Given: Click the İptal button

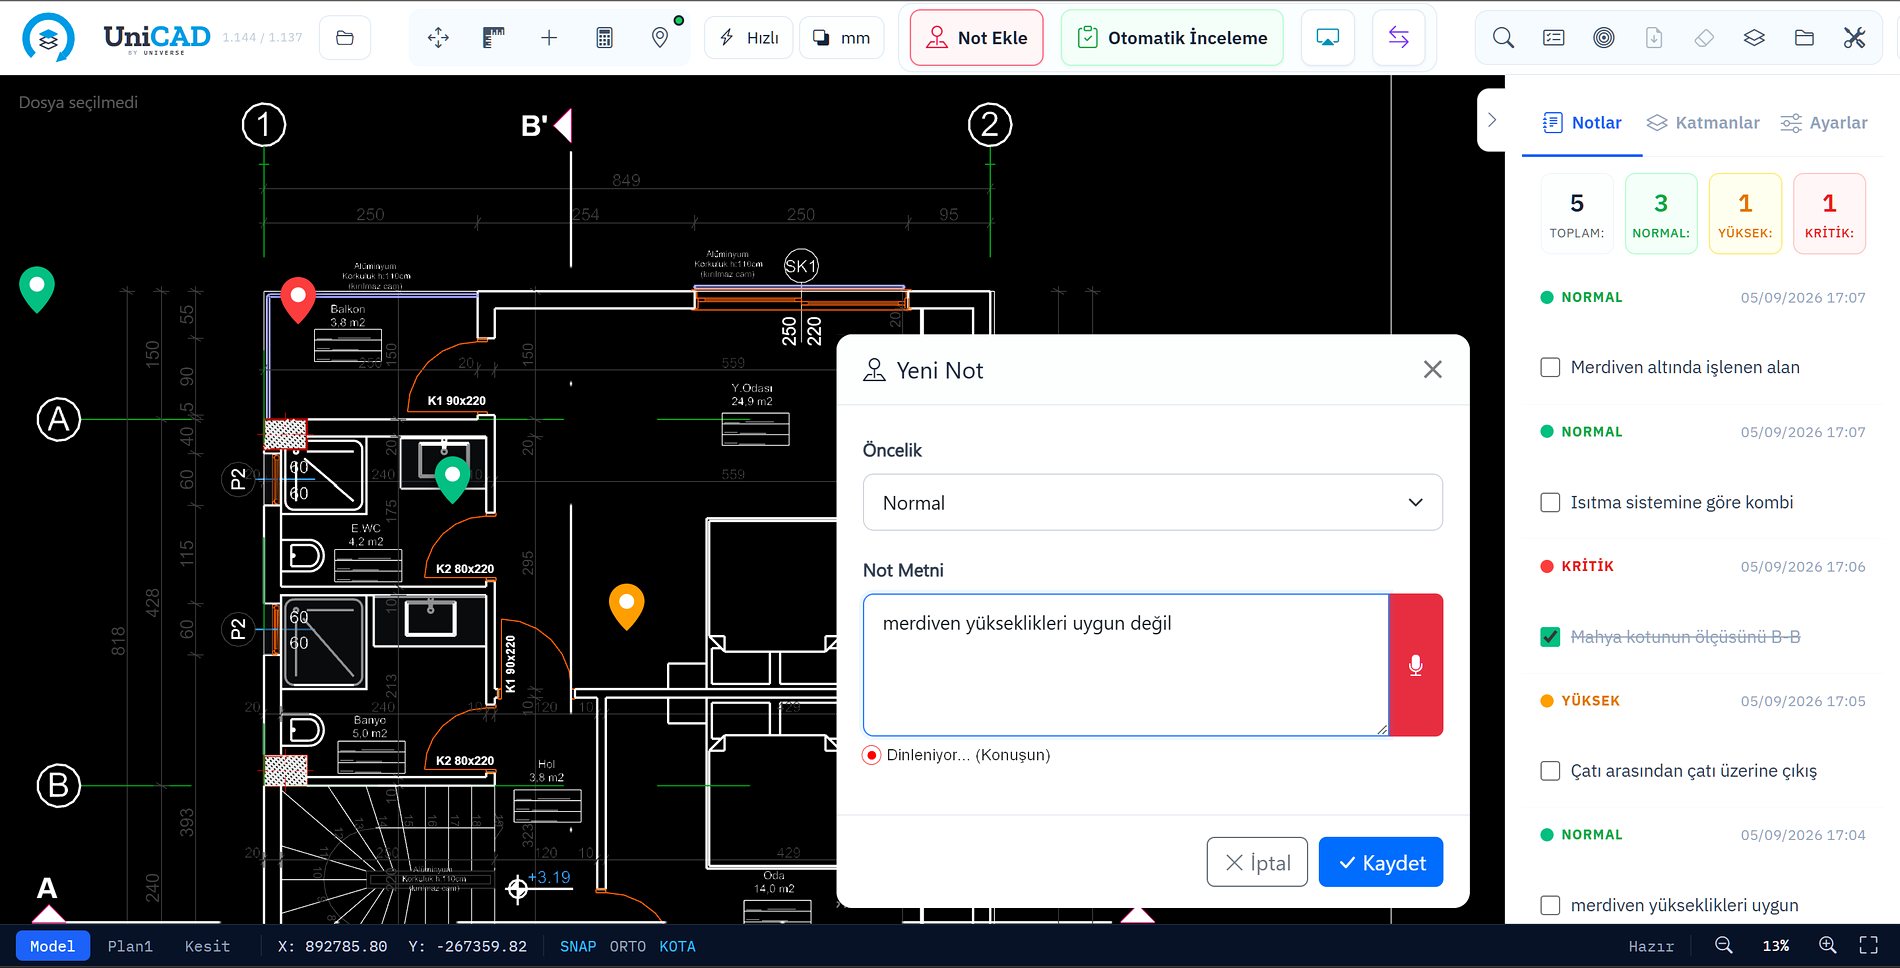Looking at the screenshot, I should 1257,862.
